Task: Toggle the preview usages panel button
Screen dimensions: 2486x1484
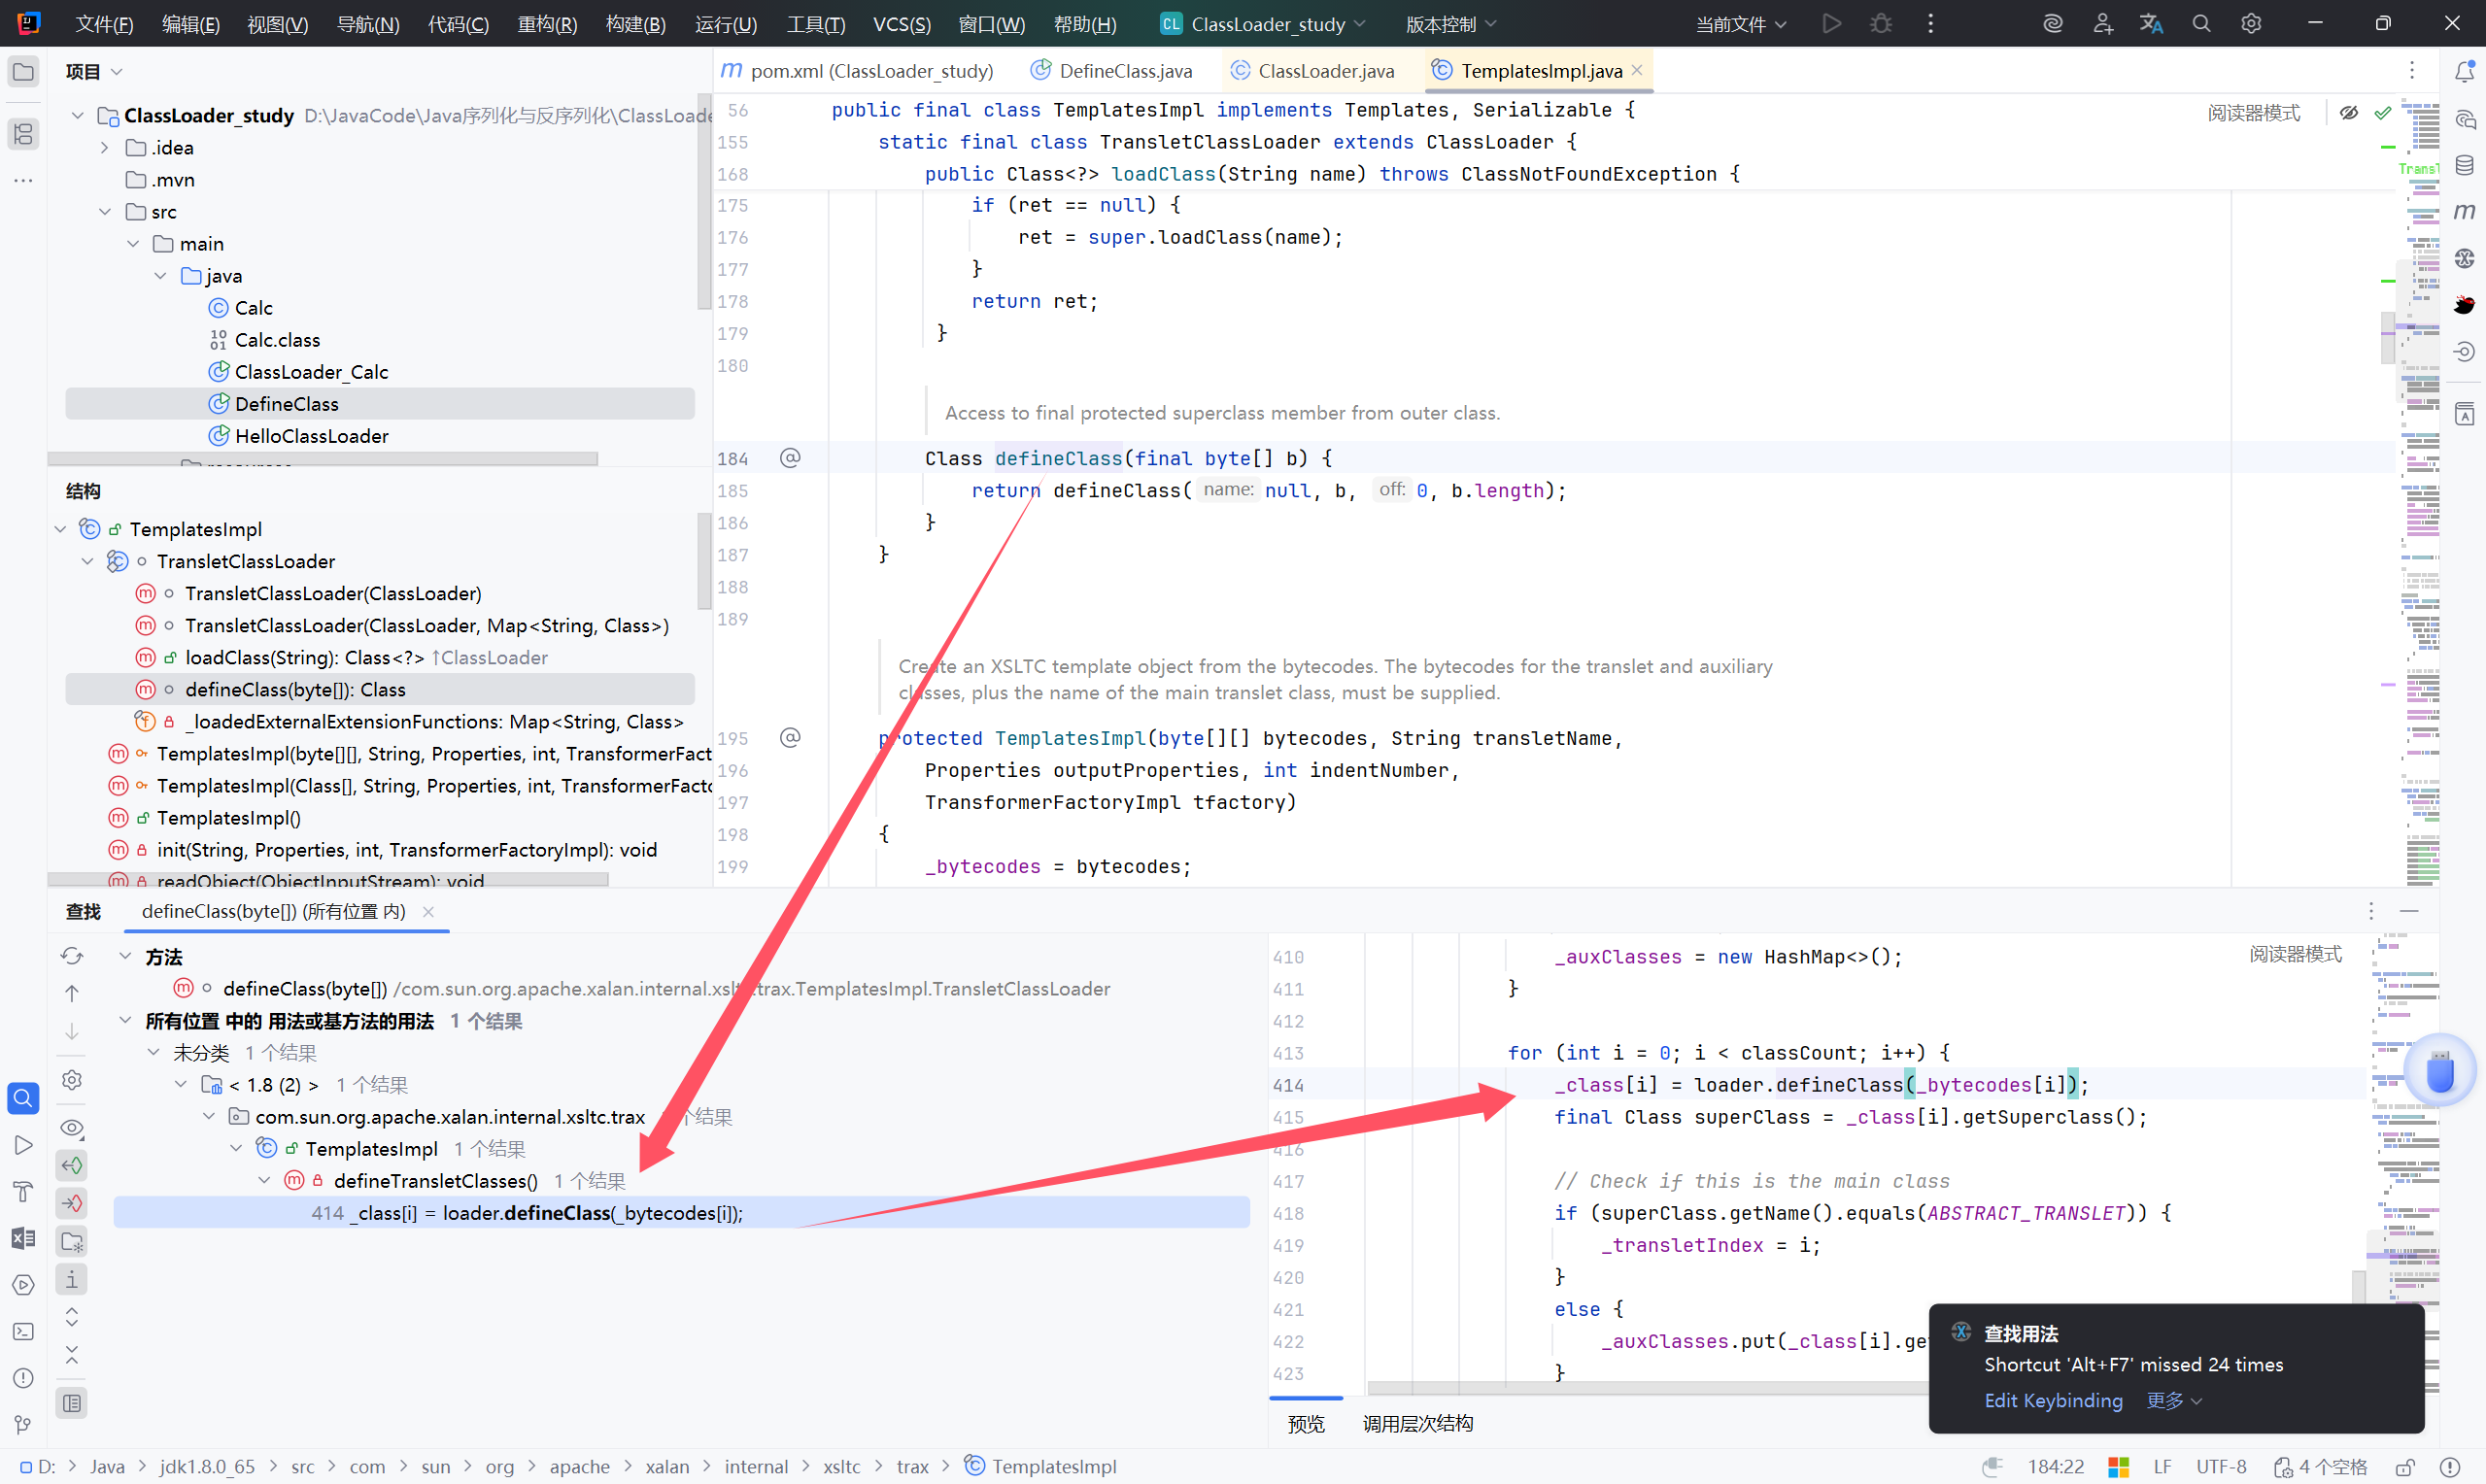Action: click(72, 1403)
